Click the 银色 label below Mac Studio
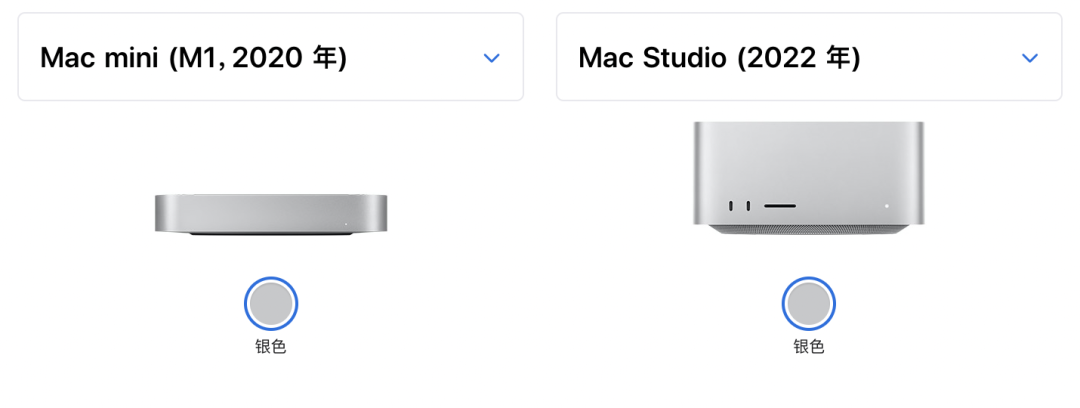This screenshot has width=1080, height=408. pyautogui.click(x=808, y=347)
